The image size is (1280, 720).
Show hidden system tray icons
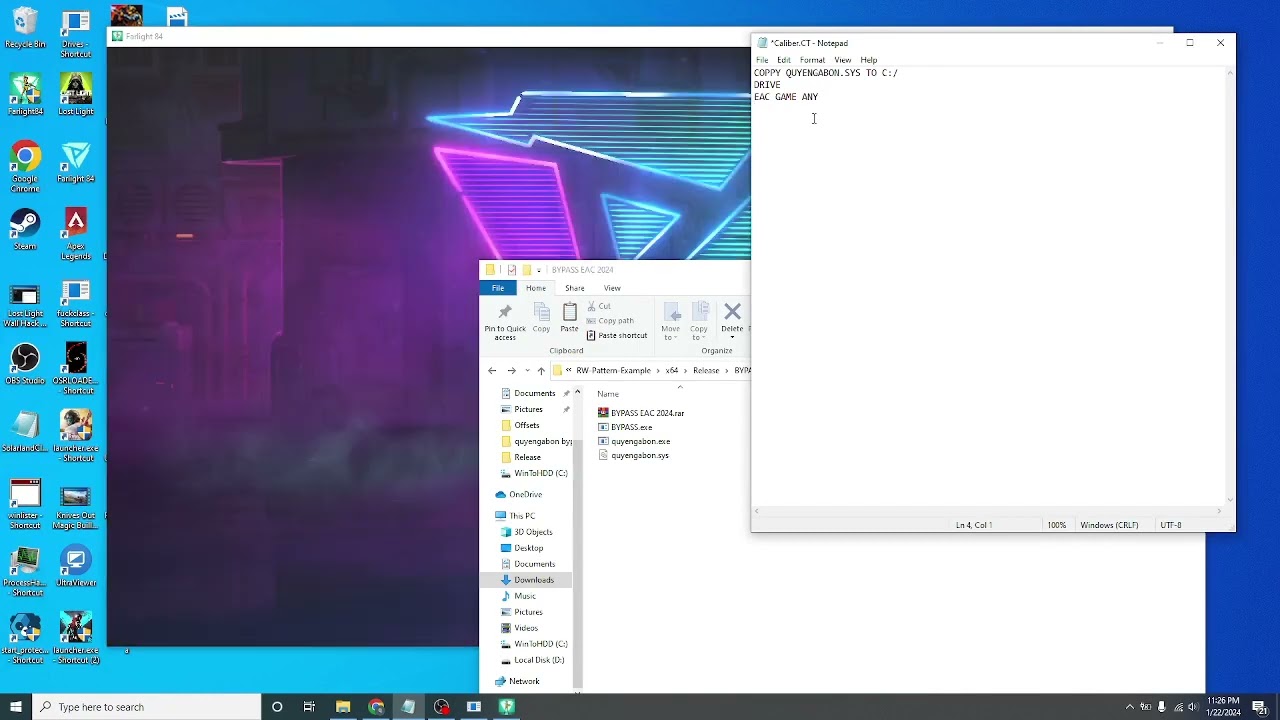tap(1130, 707)
